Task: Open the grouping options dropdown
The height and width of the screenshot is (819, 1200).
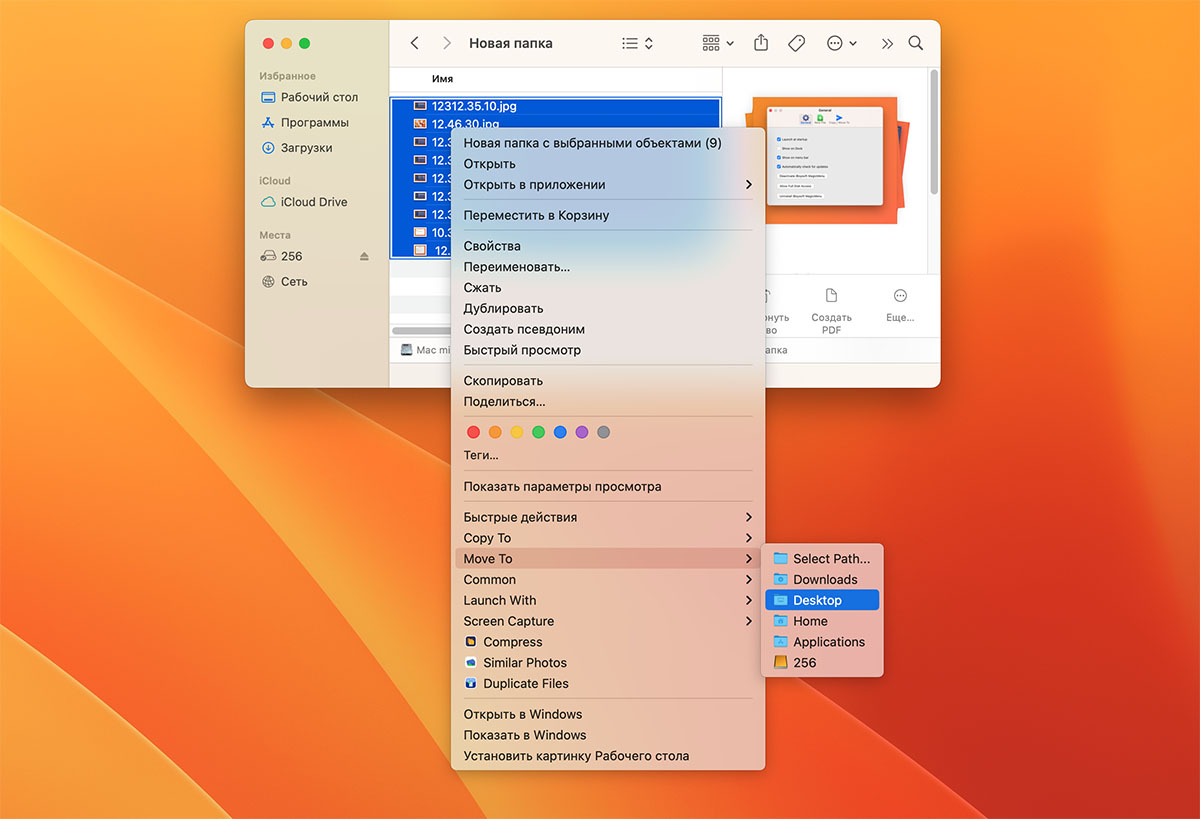Action: [x=717, y=43]
